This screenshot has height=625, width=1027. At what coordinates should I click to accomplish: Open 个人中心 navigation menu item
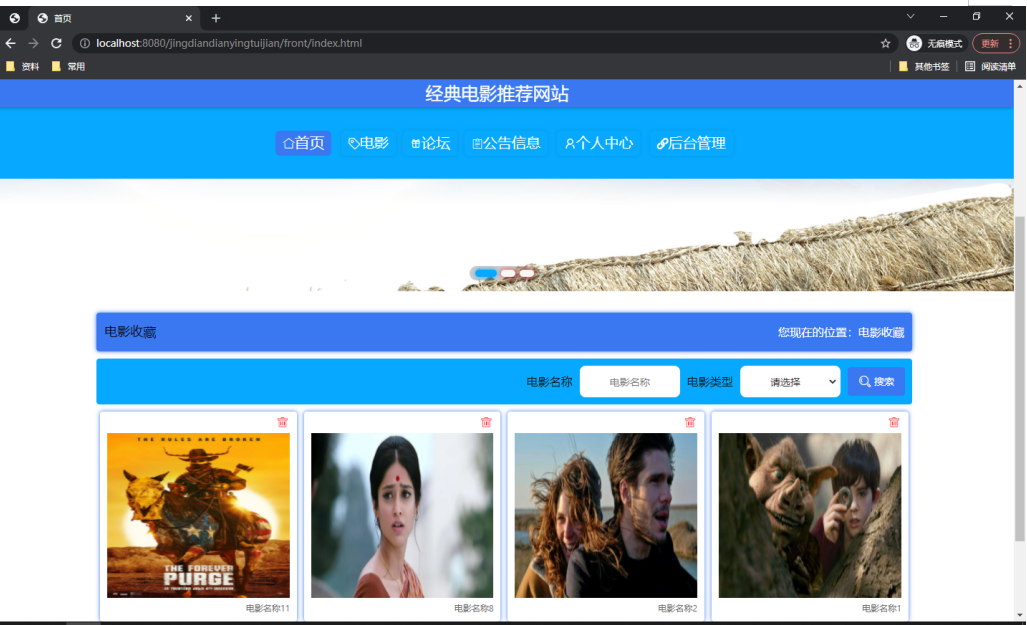pos(599,143)
